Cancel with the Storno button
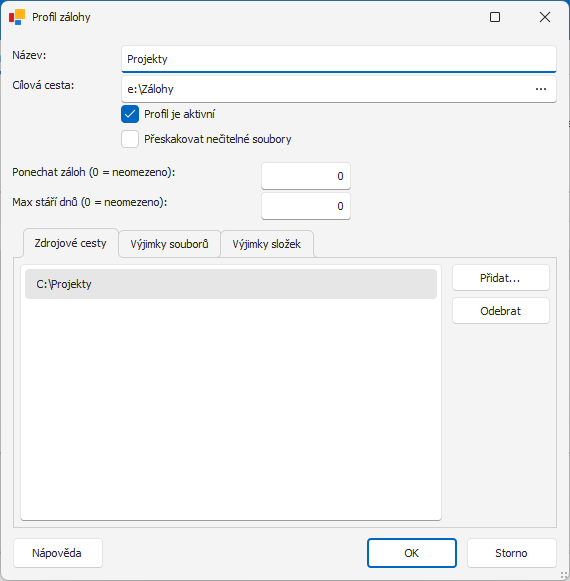The image size is (570, 581). pos(511,553)
